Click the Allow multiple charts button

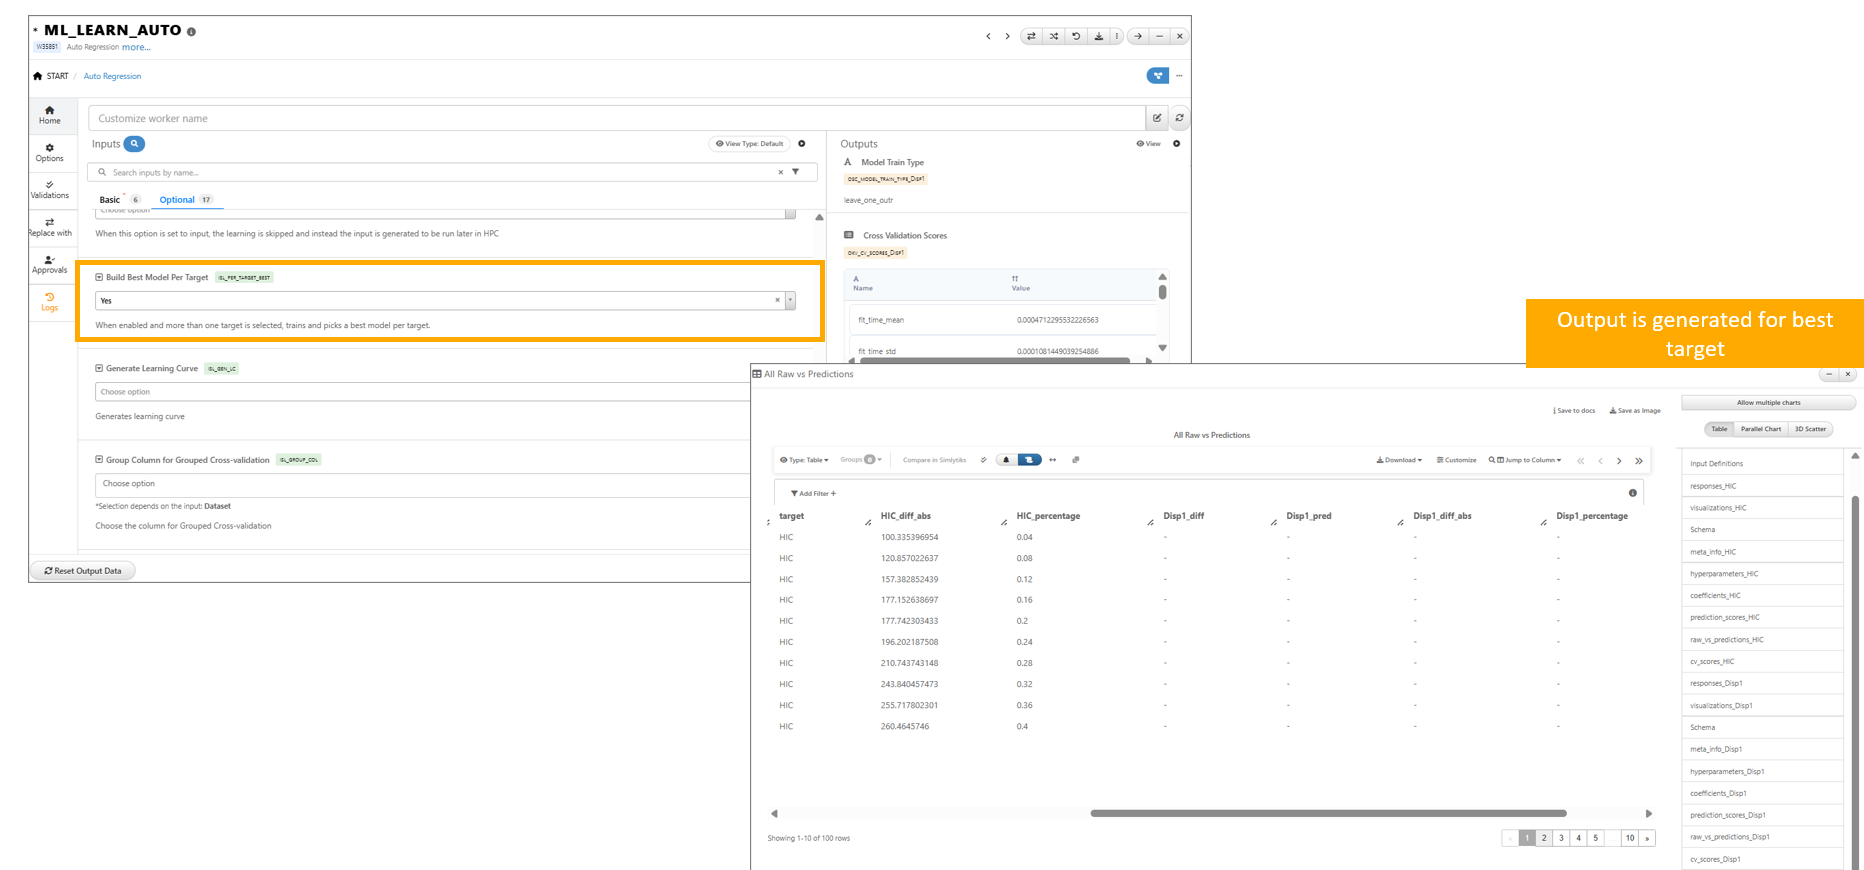1768,403
